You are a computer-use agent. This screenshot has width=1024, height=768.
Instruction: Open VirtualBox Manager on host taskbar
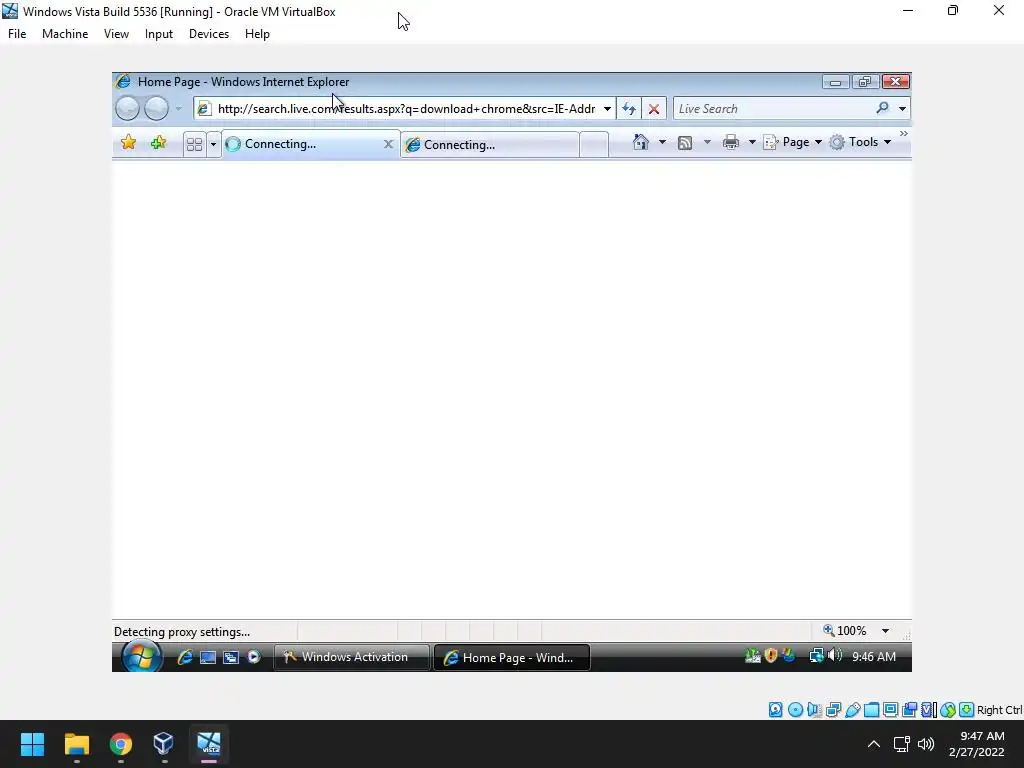tap(163, 744)
